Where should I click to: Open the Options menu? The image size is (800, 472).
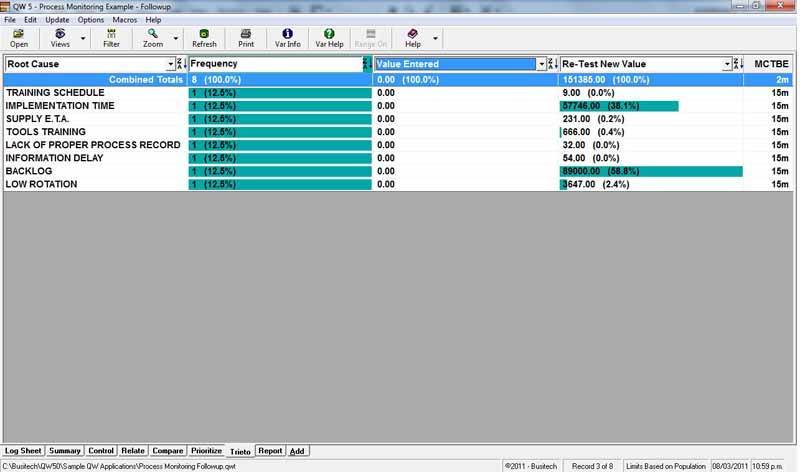[x=91, y=20]
